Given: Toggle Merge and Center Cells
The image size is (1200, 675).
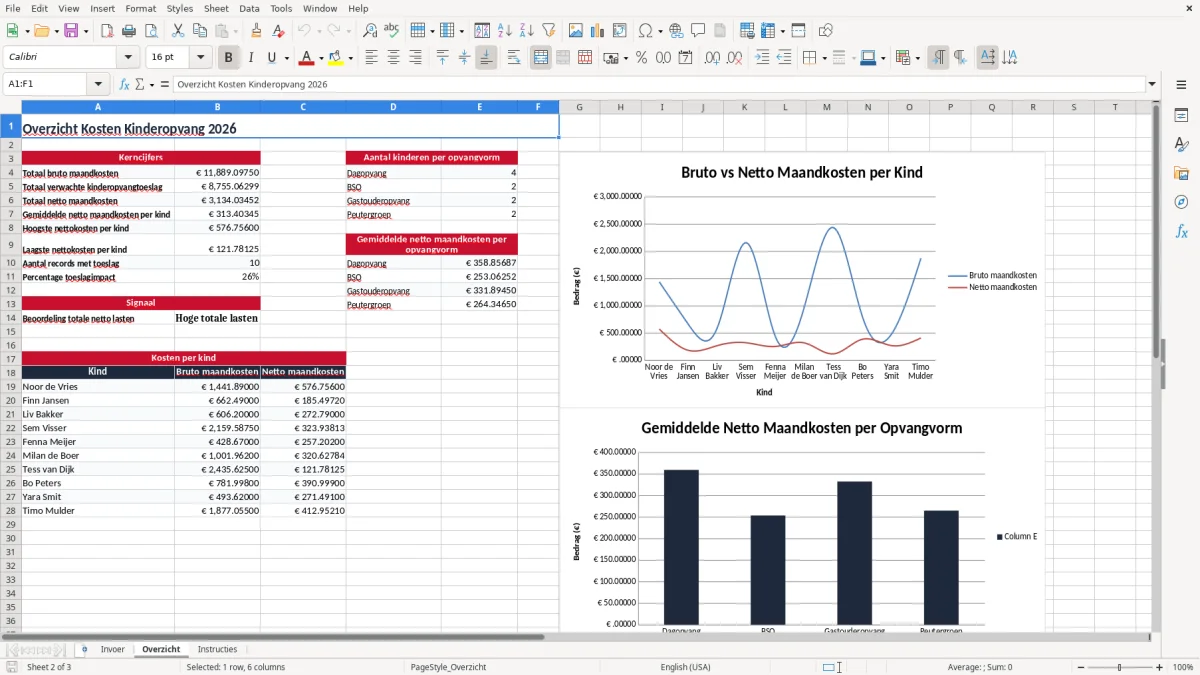Looking at the screenshot, I should pyautogui.click(x=541, y=58).
